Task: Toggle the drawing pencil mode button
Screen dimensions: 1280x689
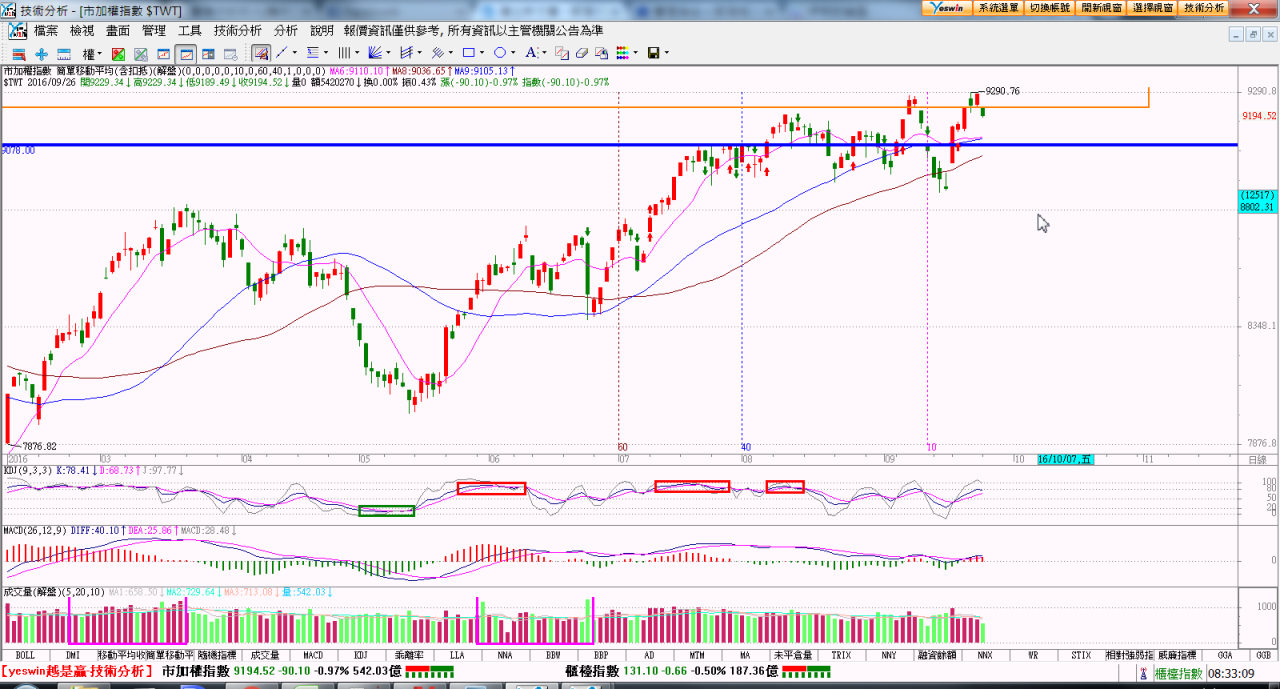Action: 260,53
